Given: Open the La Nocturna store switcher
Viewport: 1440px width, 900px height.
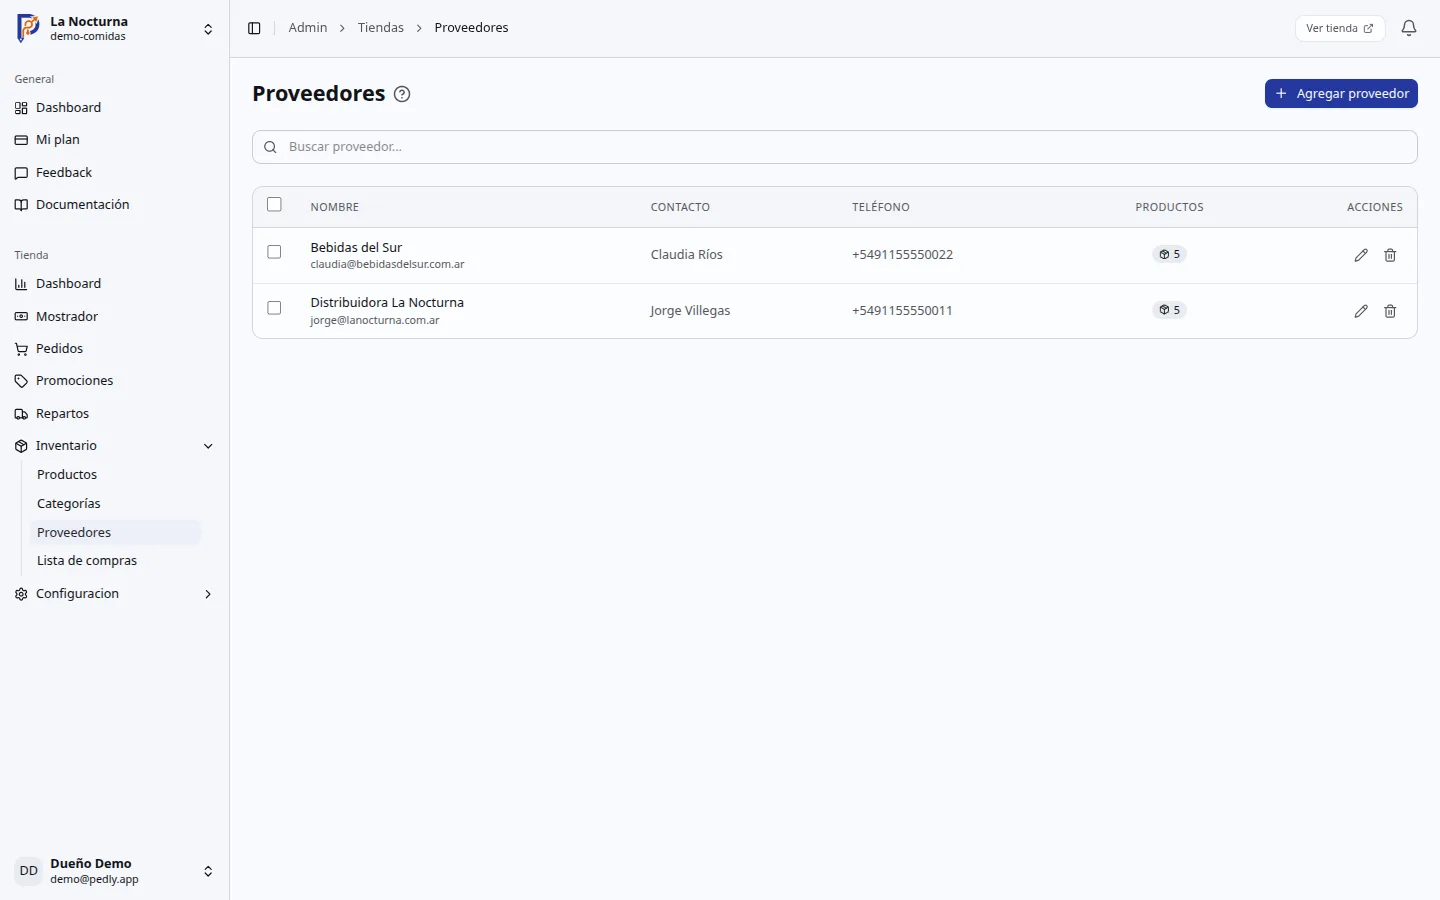Looking at the screenshot, I should pyautogui.click(x=114, y=29).
